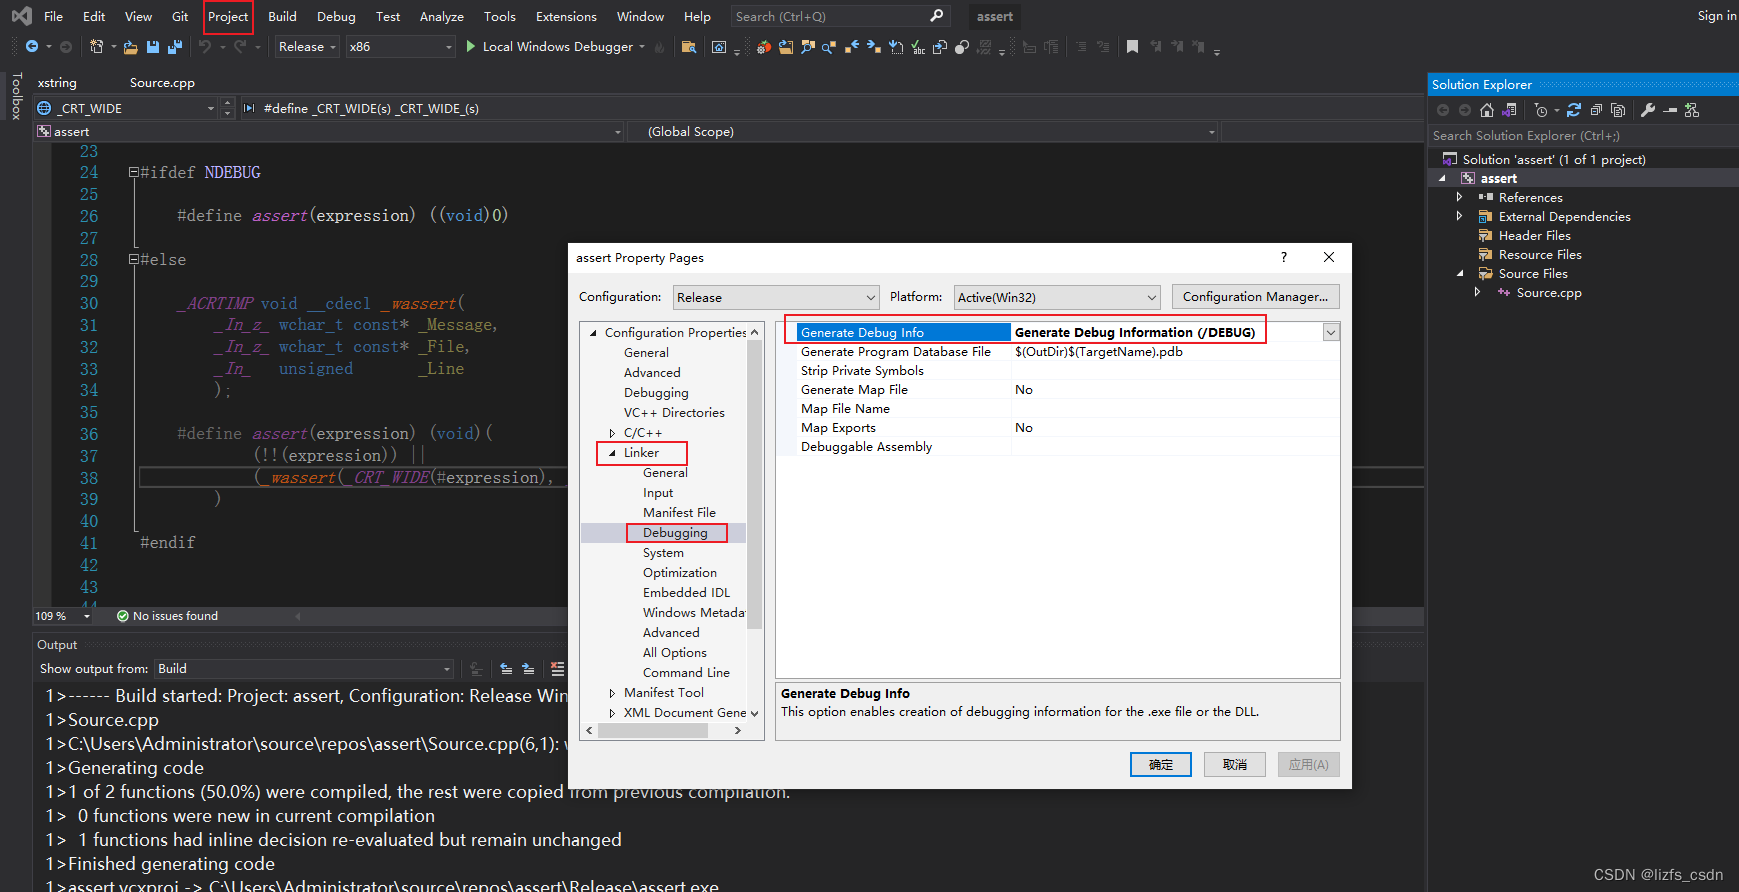Click the bookmark icon in the toolbar

pos(1132,46)
